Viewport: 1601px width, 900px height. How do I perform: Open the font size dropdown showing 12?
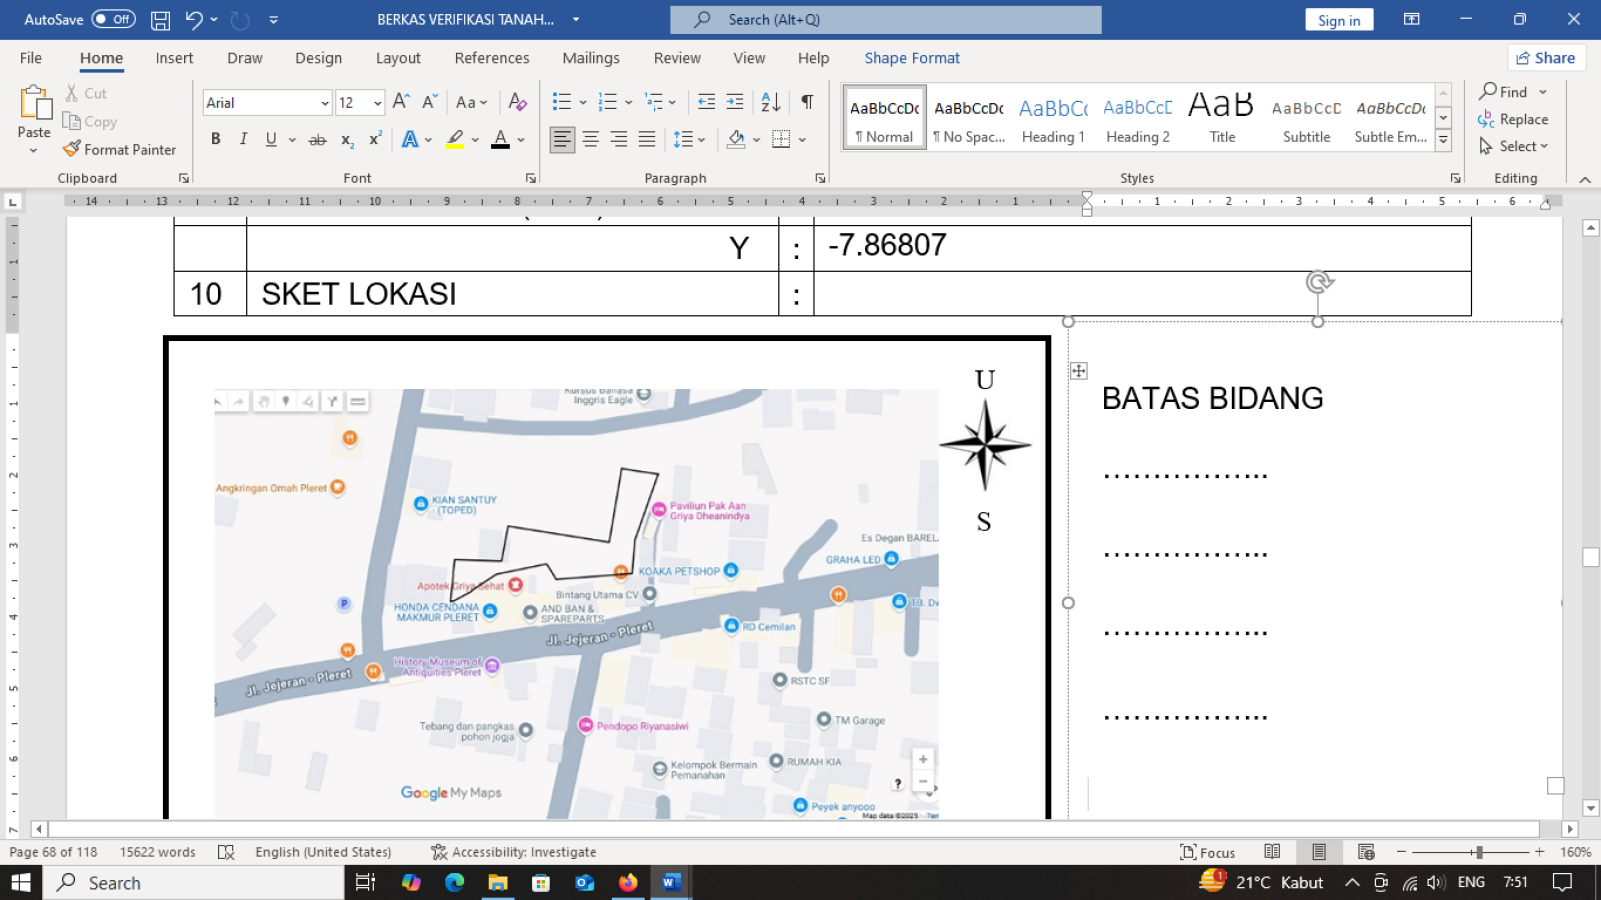tap(377, 103)
